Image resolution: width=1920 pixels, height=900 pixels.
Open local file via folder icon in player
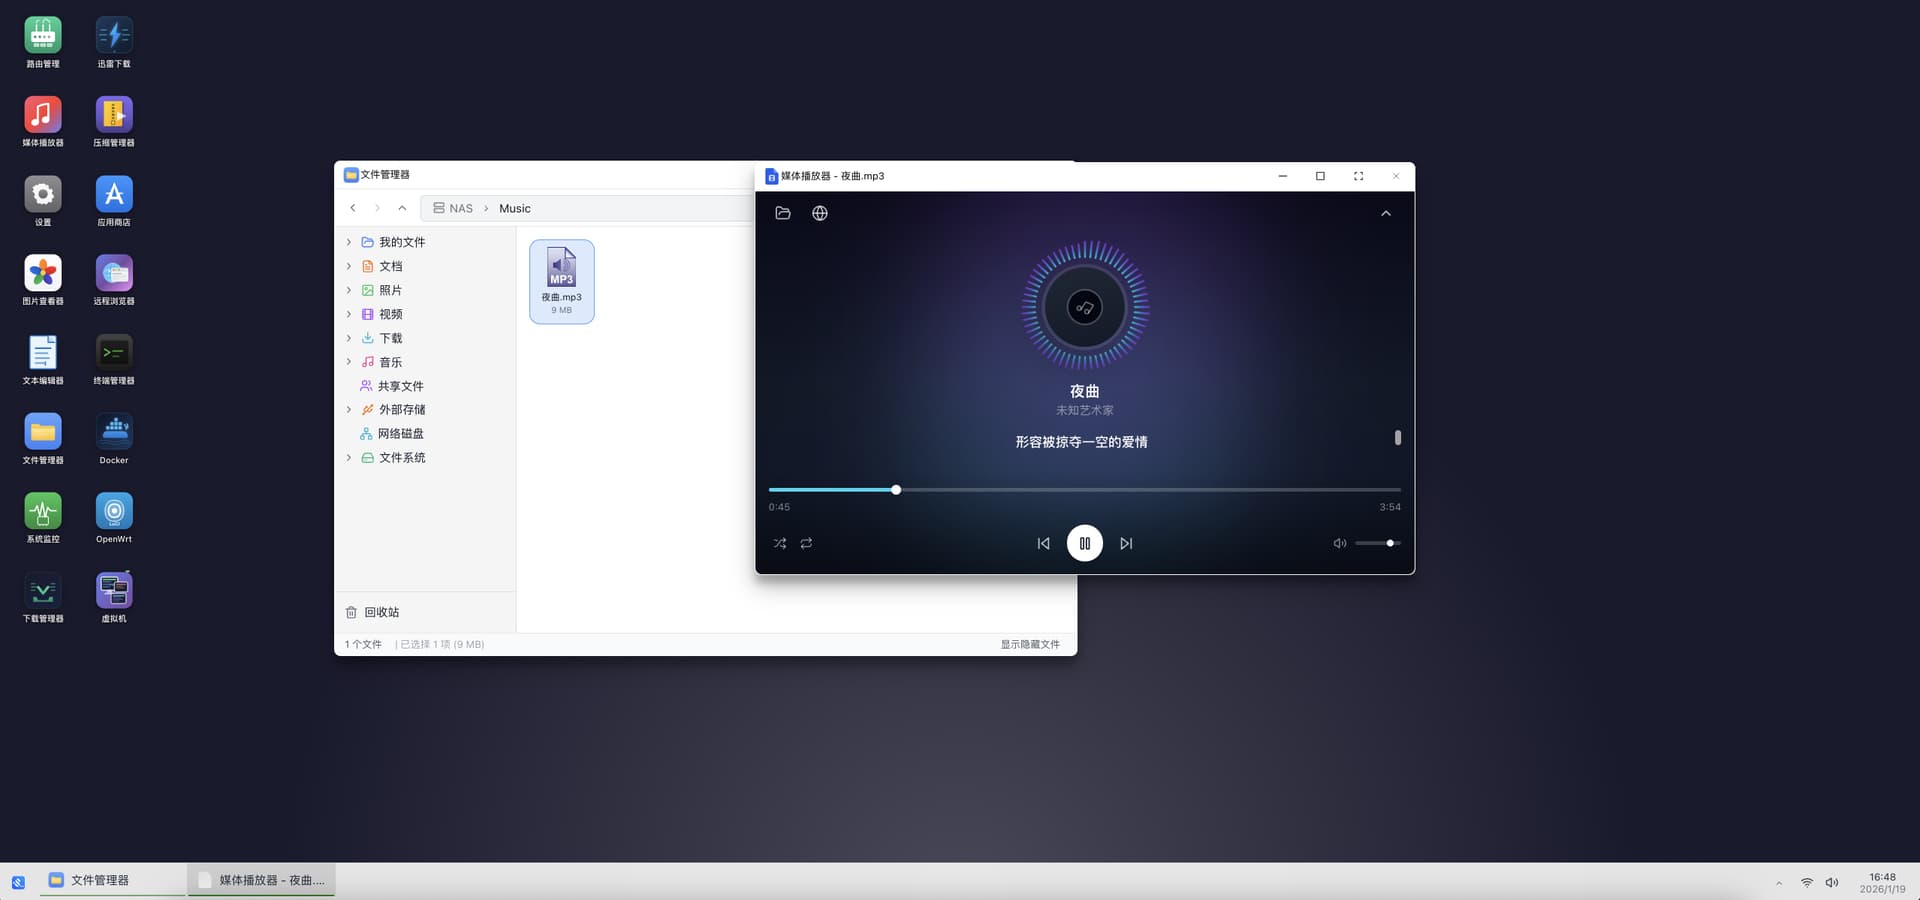(x=783, y=213)
